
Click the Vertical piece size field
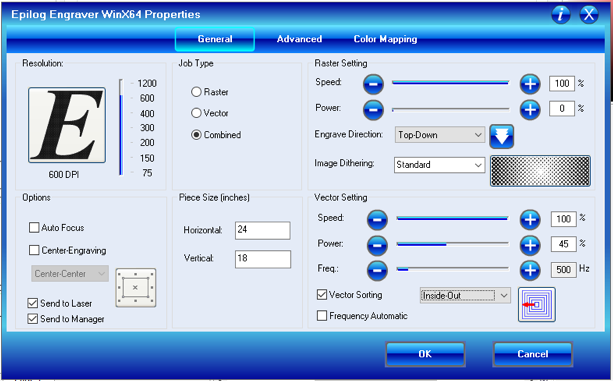click(x=263, y=259)
